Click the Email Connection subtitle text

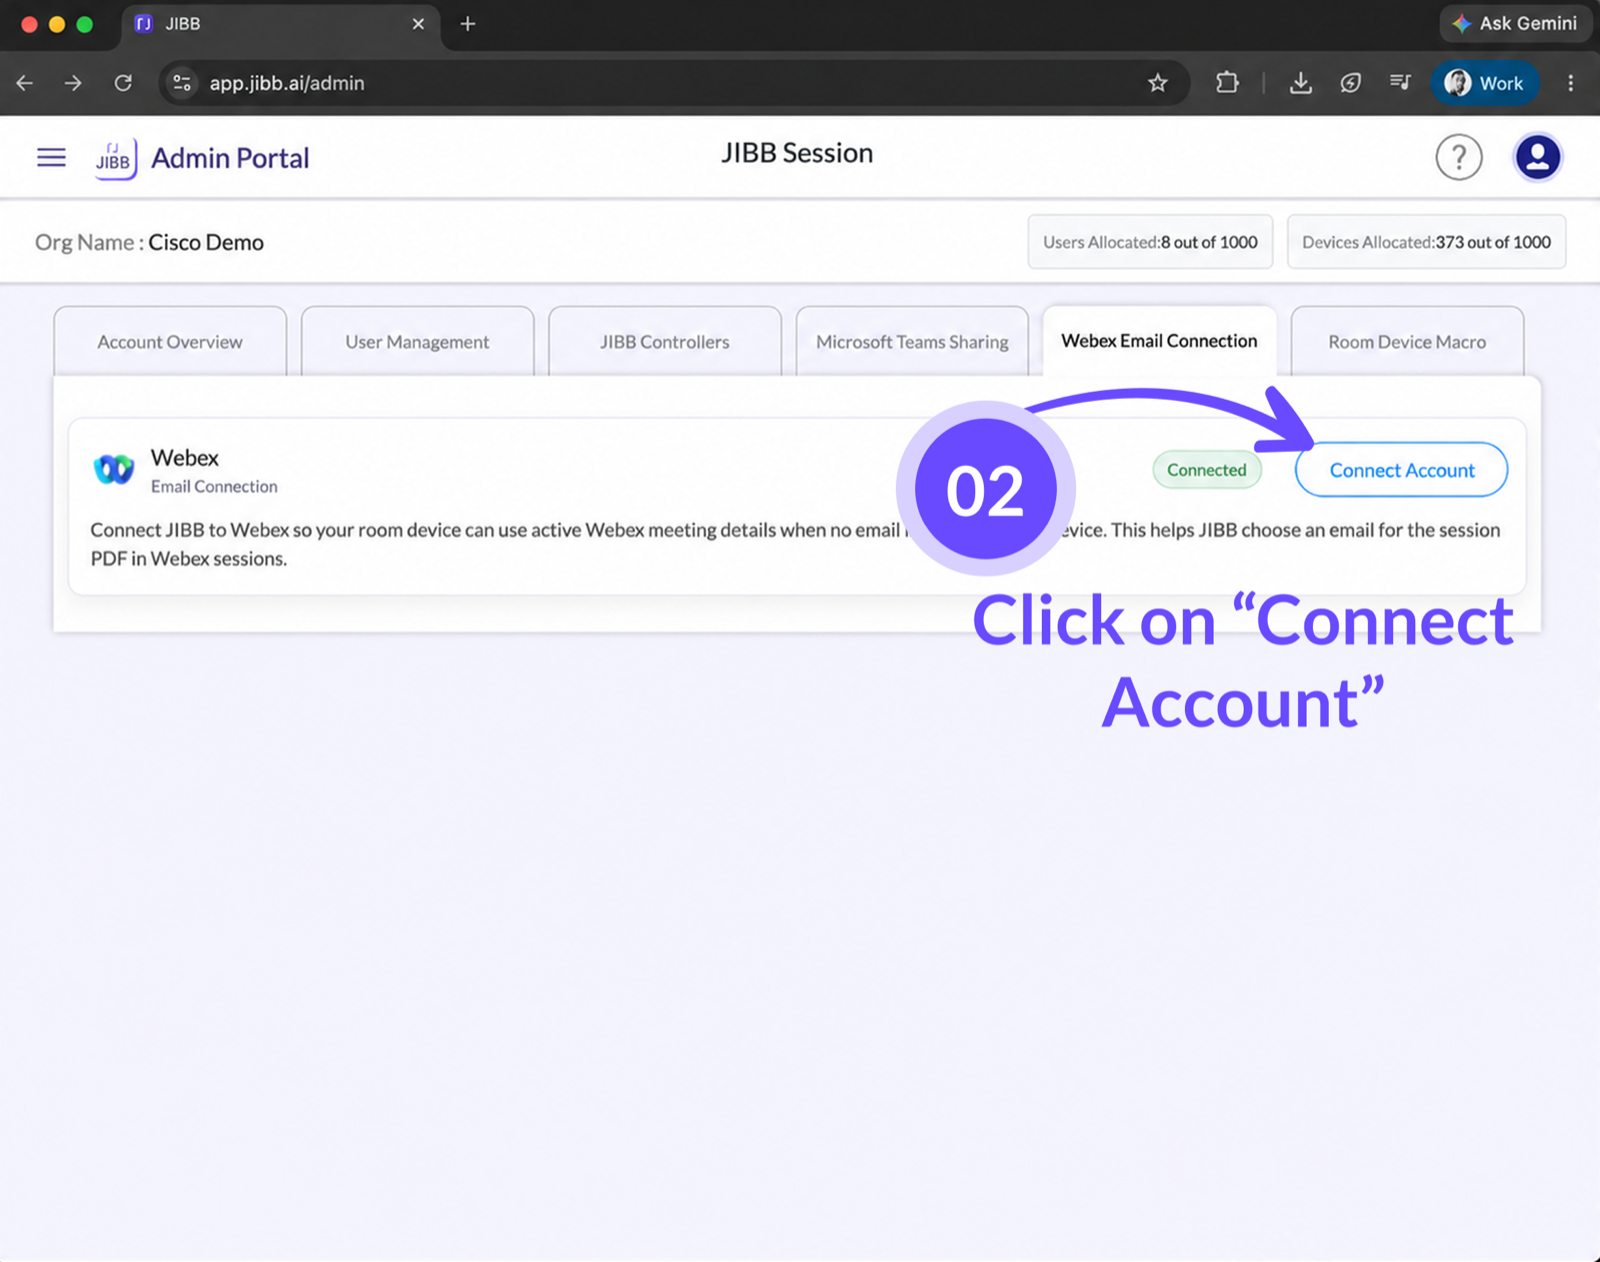coord(214,487)
